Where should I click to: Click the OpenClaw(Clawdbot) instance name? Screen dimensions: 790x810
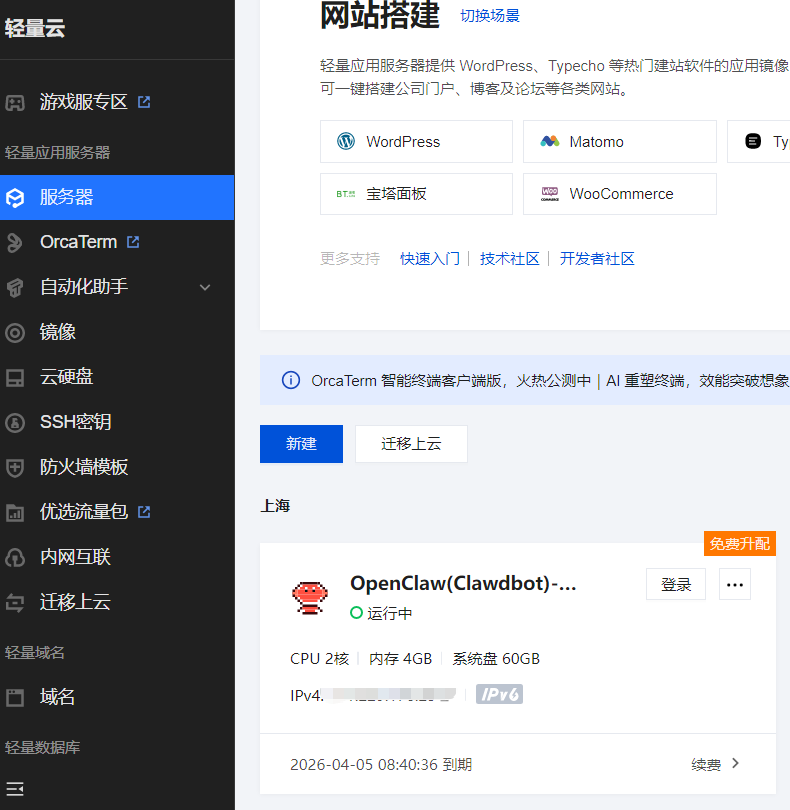click(463, 583)
